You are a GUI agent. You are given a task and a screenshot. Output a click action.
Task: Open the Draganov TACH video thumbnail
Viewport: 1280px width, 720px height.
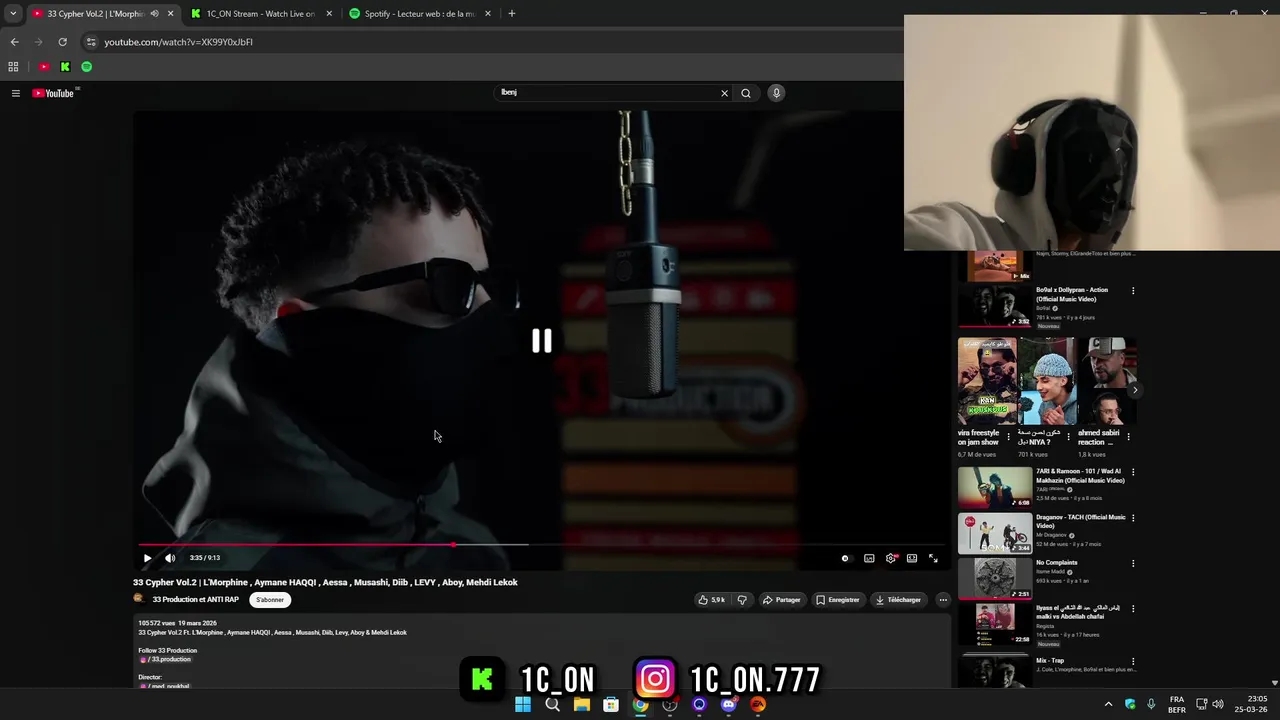point(995,534)
